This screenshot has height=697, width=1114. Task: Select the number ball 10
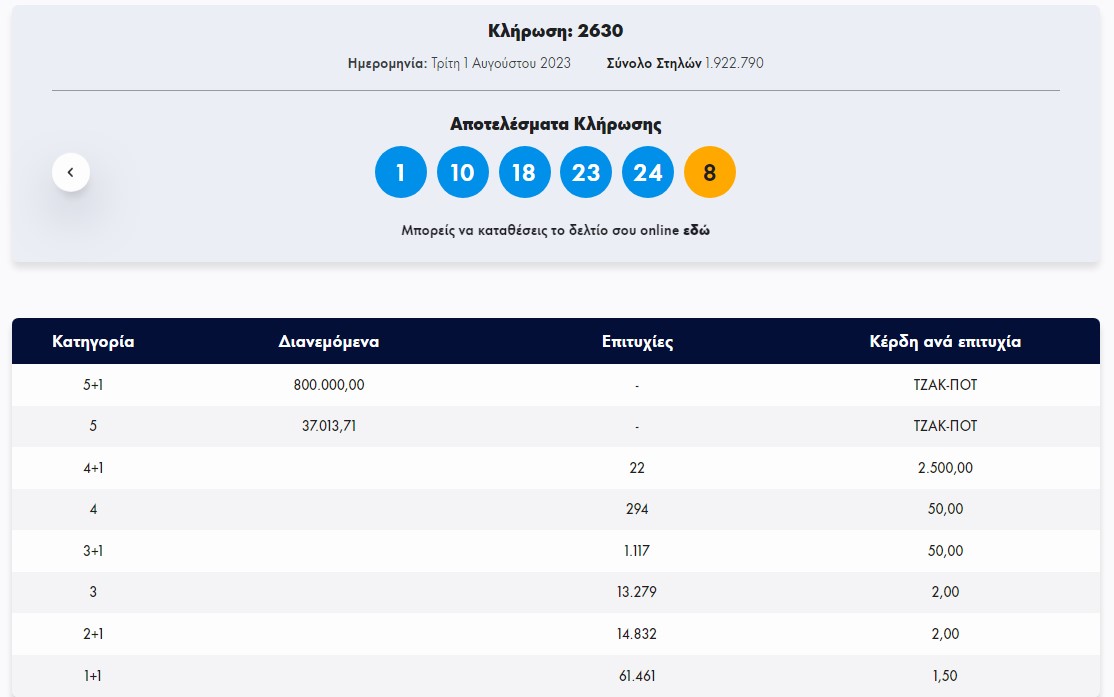462,171
